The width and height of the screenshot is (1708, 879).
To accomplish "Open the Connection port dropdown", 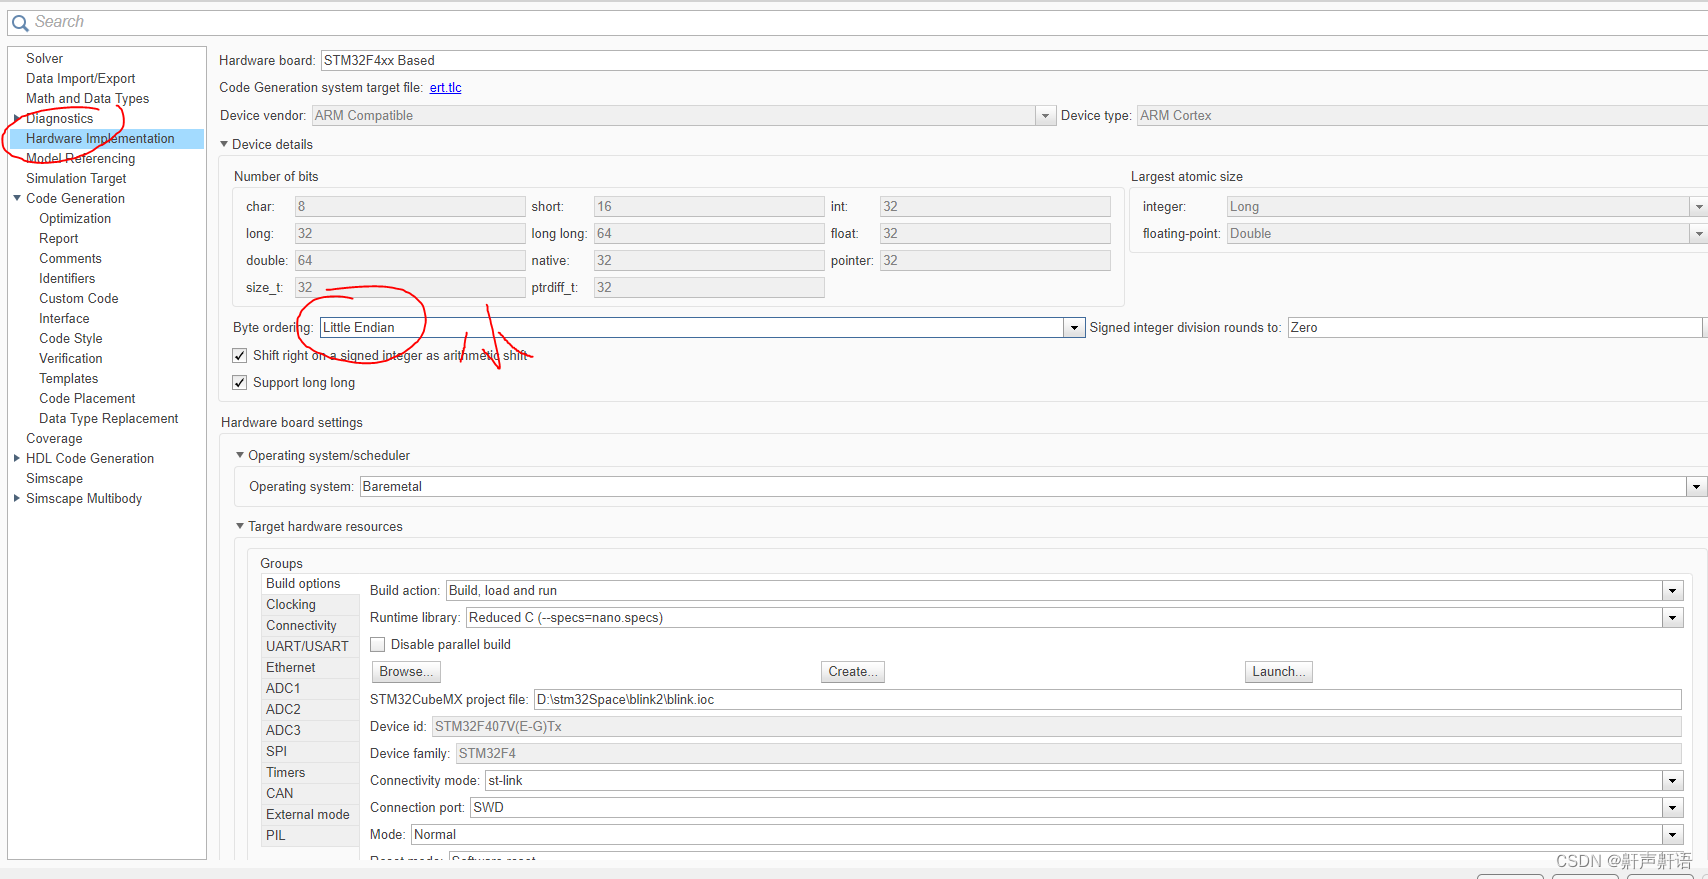I will point(1672,808).
